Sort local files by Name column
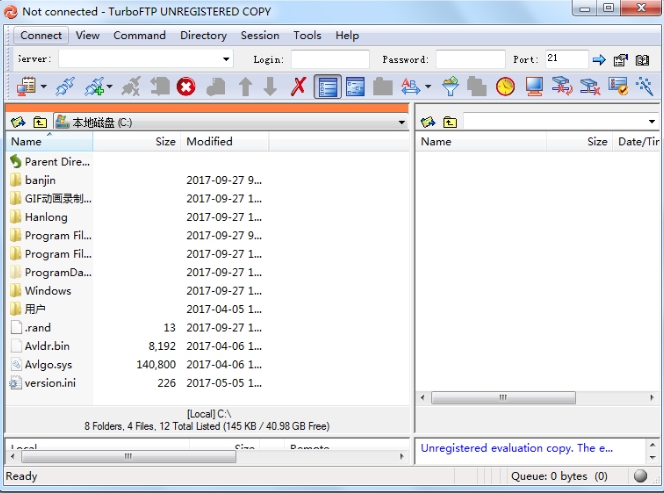This screenshot has height=493, width=664. pyautogui.click(x=49, y=141)
